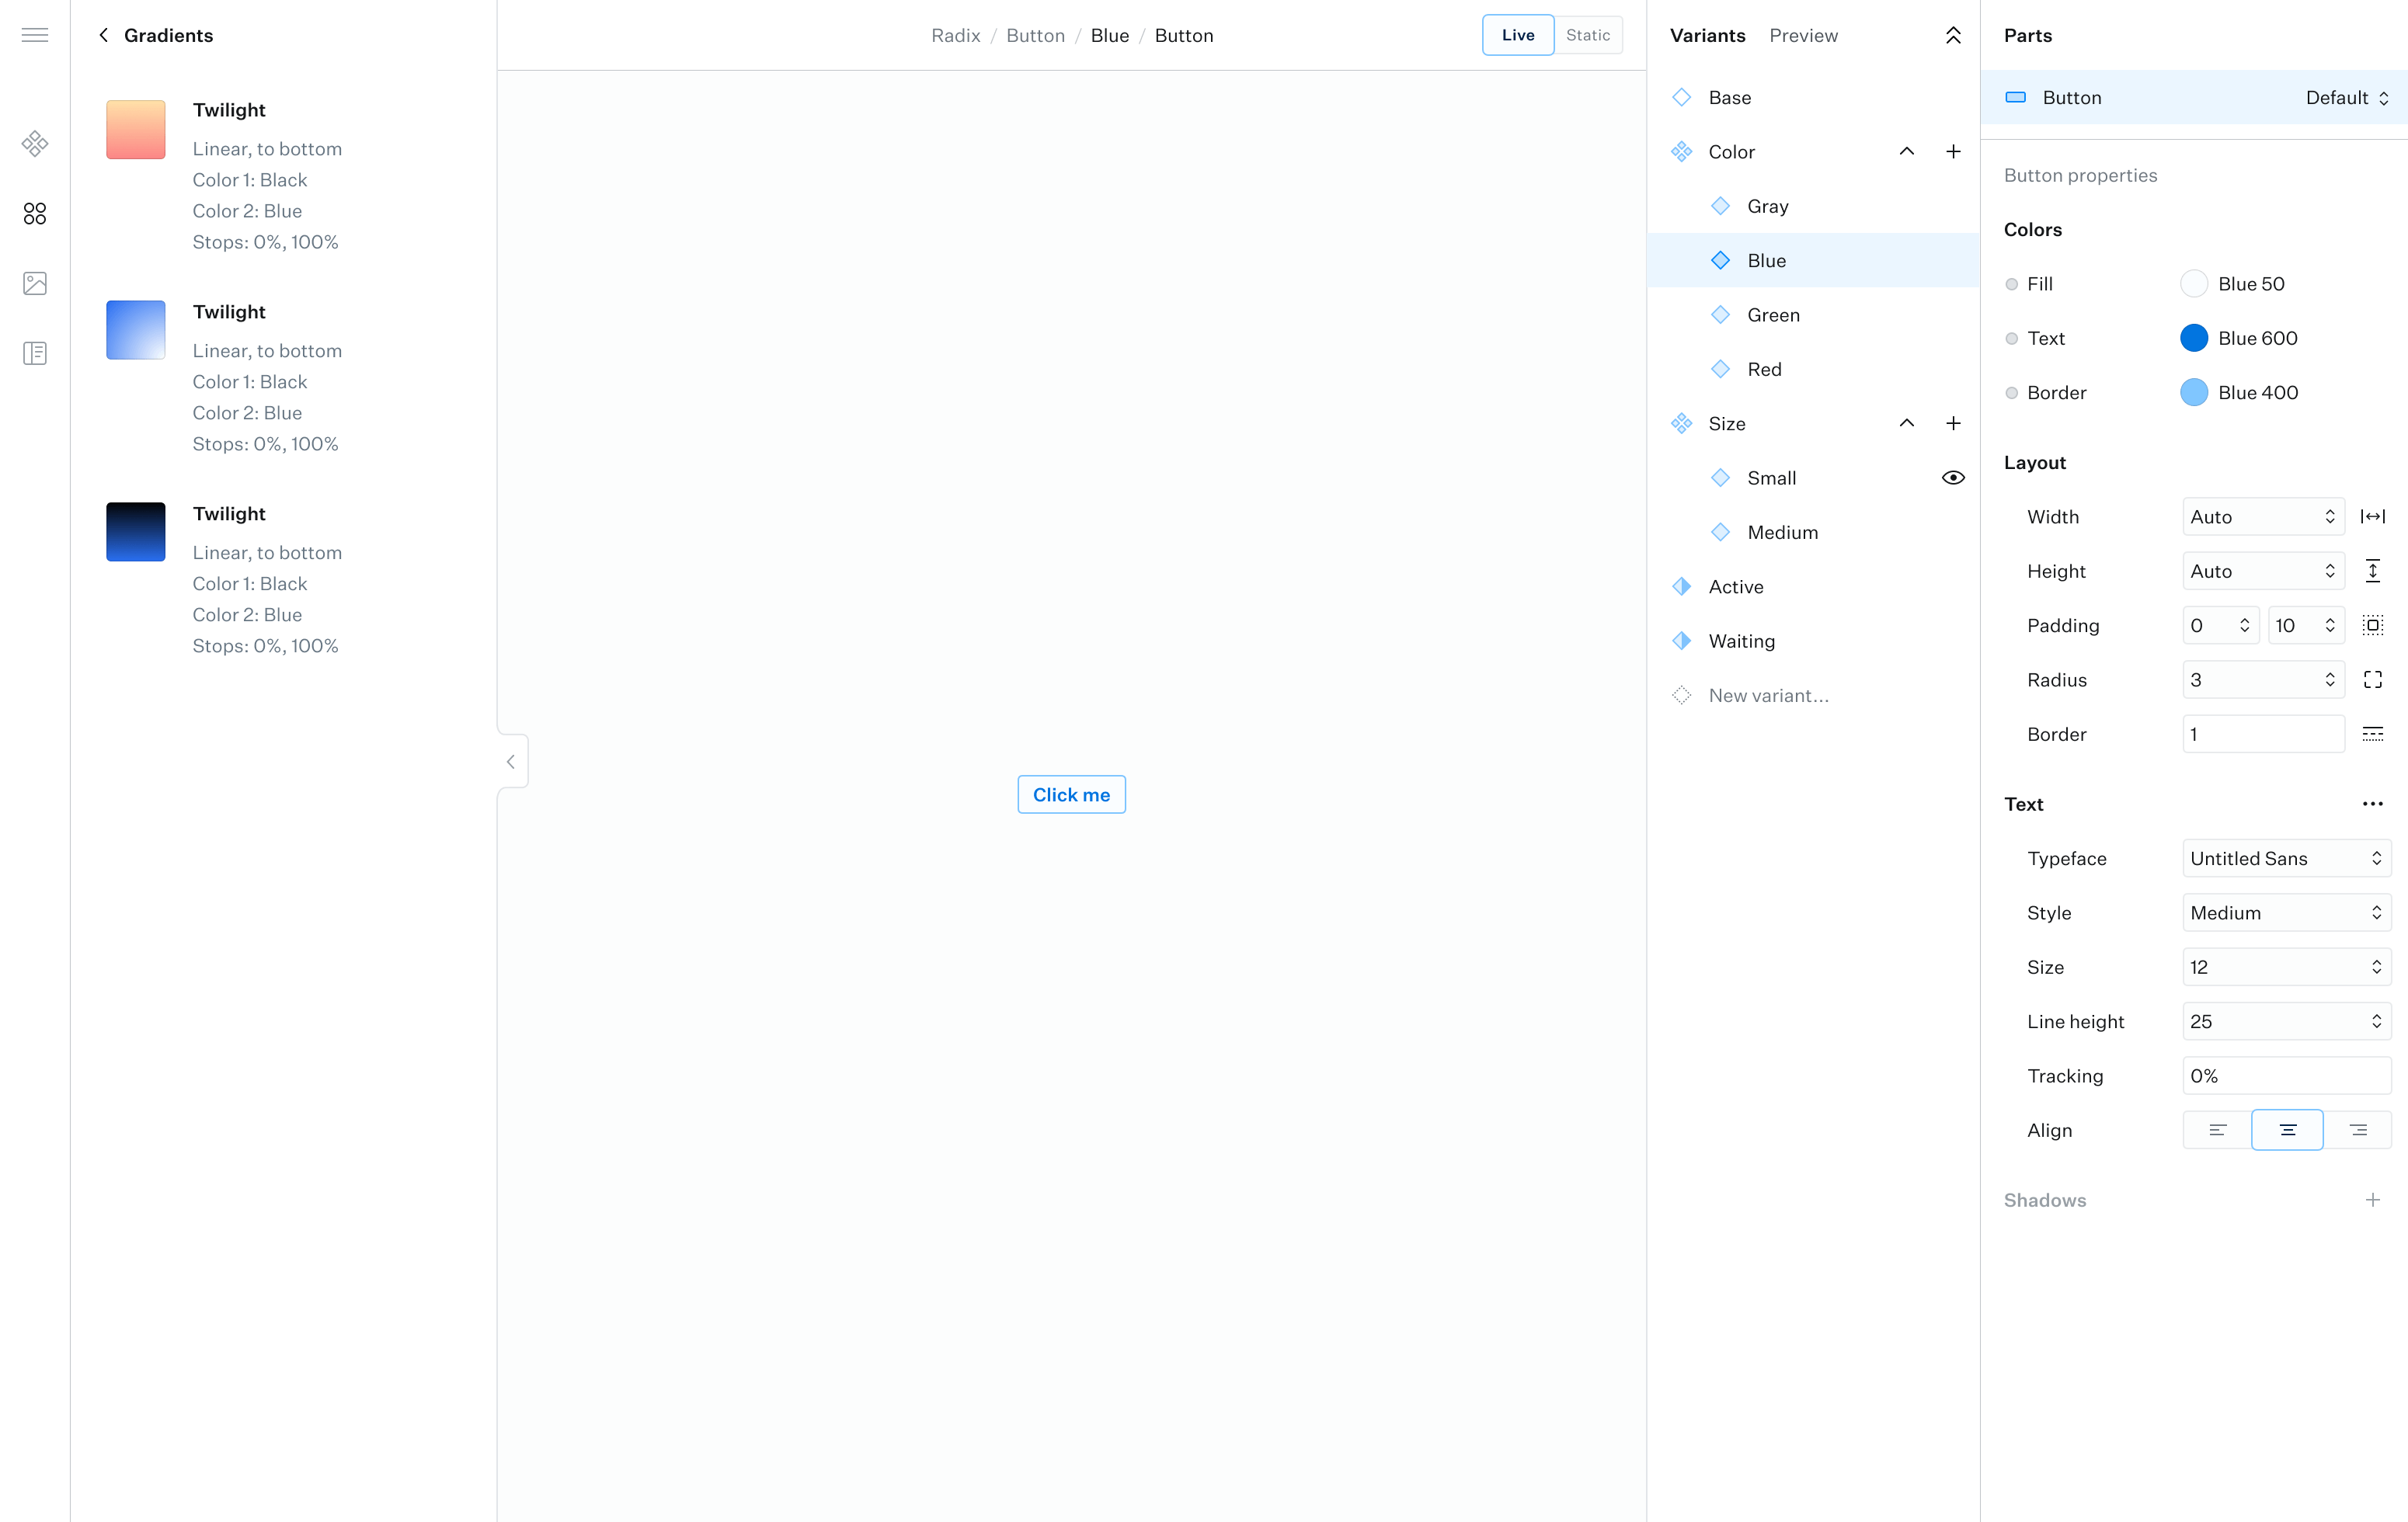2408x1522 pixels.
Task: Open the components diamond grid sidebar icon
Action: coord(35,144)
